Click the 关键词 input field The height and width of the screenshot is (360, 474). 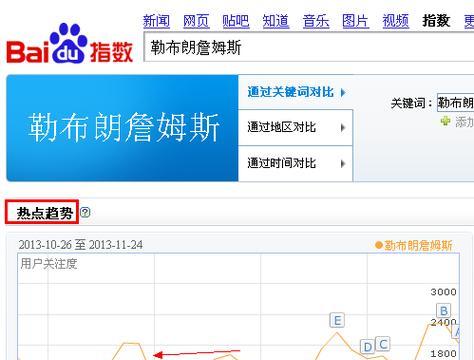tap(455, 103)
